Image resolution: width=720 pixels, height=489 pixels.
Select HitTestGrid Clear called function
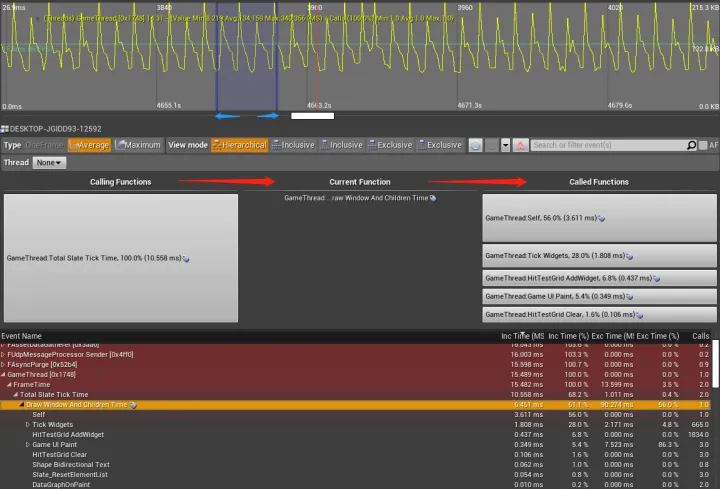pyautogui.click(x=599, y=315)
